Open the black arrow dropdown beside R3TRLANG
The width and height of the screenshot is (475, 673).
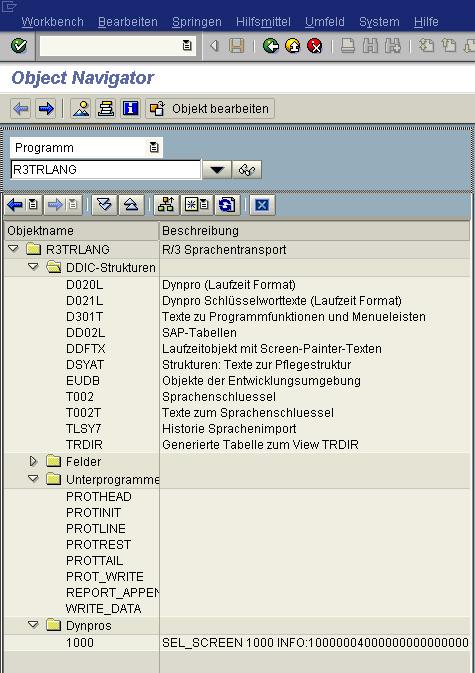pos(217,170)
